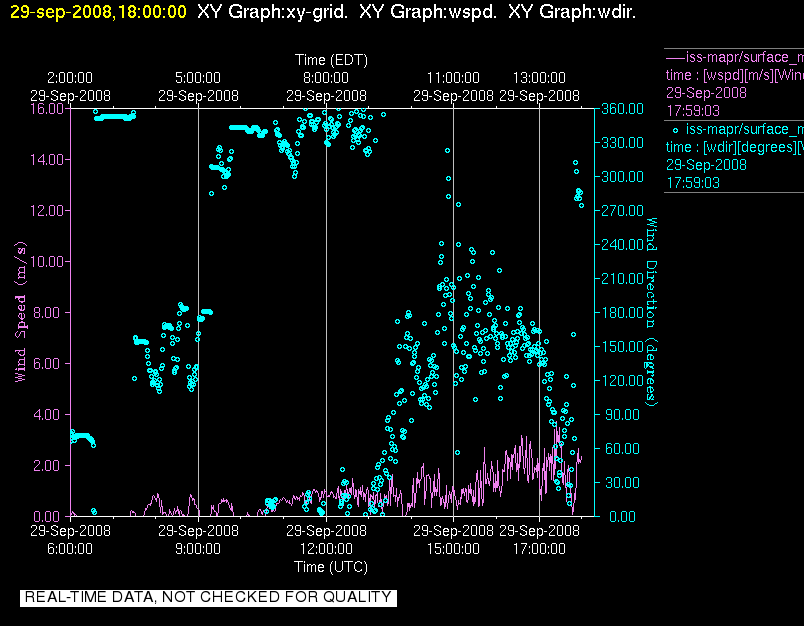
Task: Click the 360.00 wind direction axis value
Action: point(622,109)
